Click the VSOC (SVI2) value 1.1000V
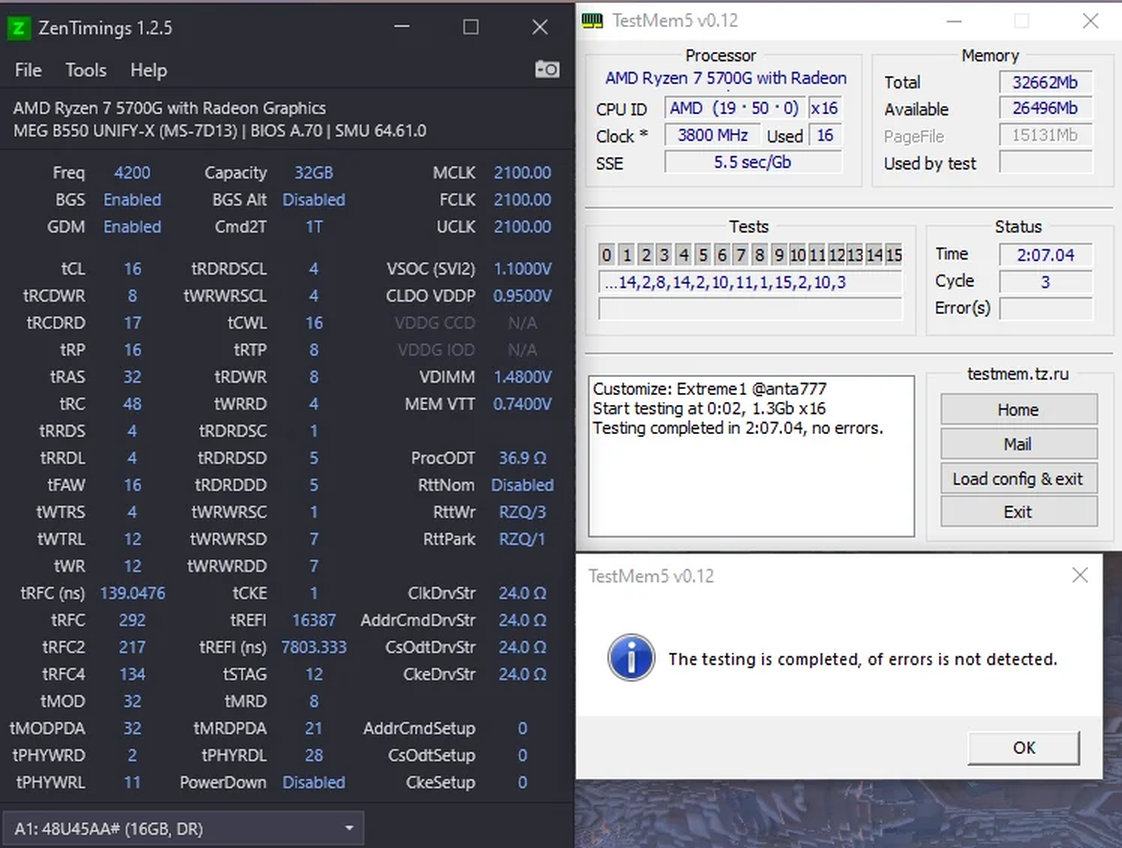Screen dimensions: 1122x848 tap(522, 269)
